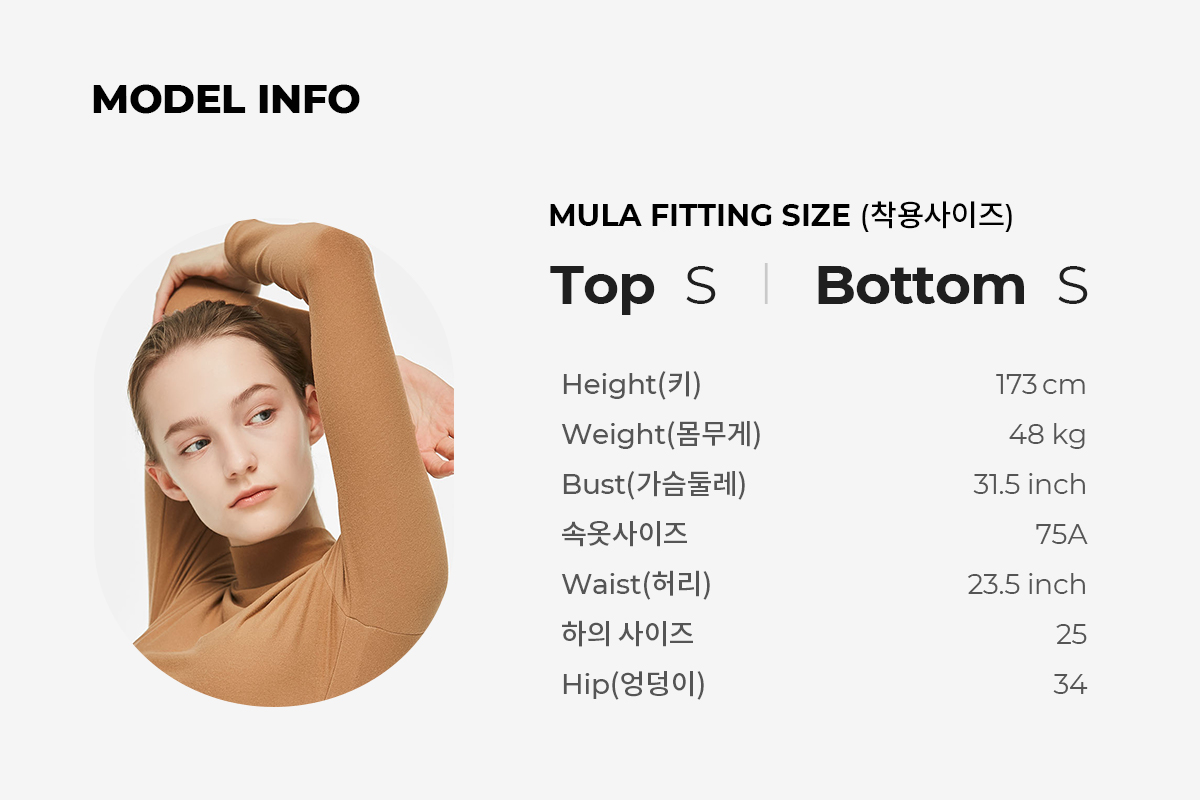Click the 하의 사이즈 row label
Screen dimensions: 1200x800
tap(628, 634)
